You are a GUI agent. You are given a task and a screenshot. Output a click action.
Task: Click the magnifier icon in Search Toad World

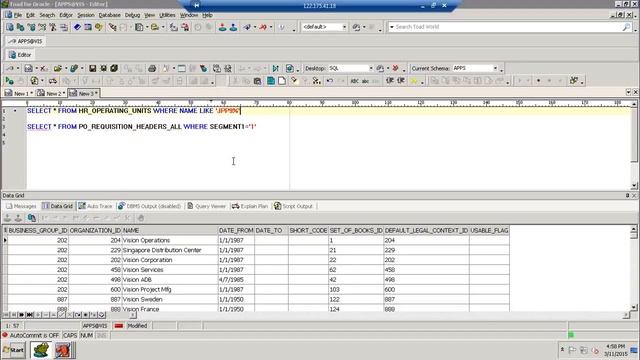tap(627, 27)
